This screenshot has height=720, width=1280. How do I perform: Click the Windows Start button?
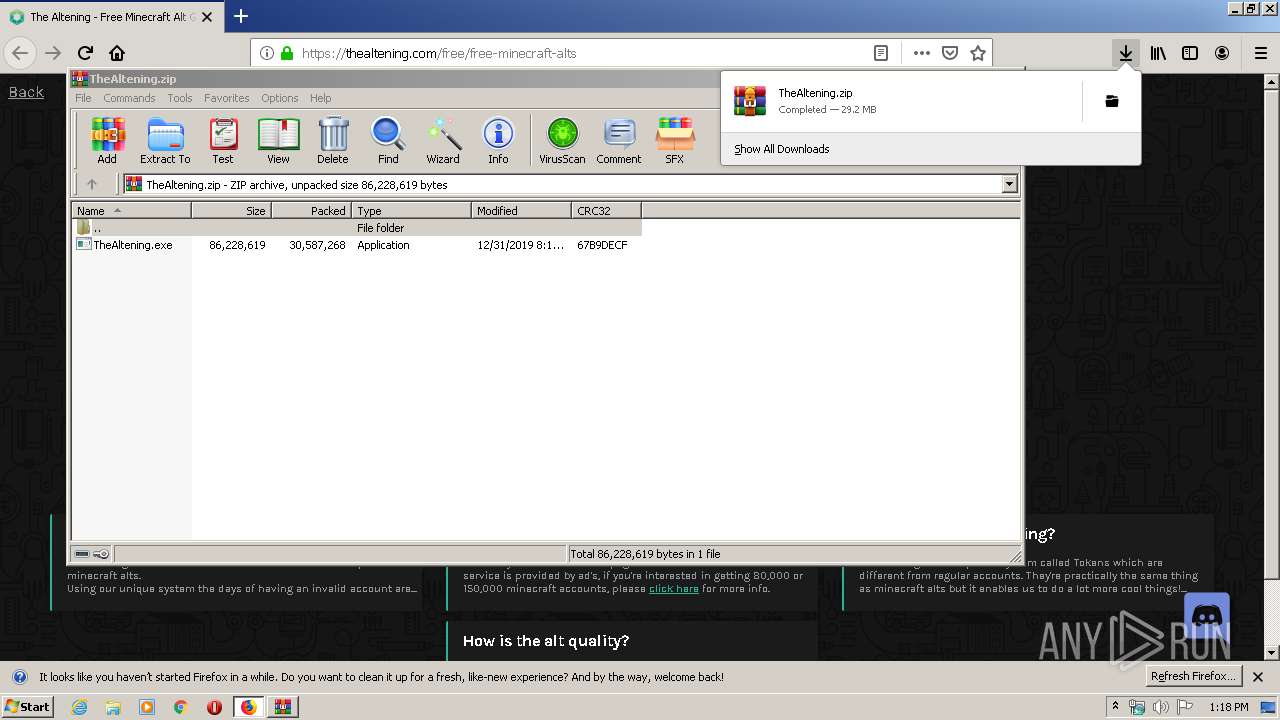pos(27,706)
